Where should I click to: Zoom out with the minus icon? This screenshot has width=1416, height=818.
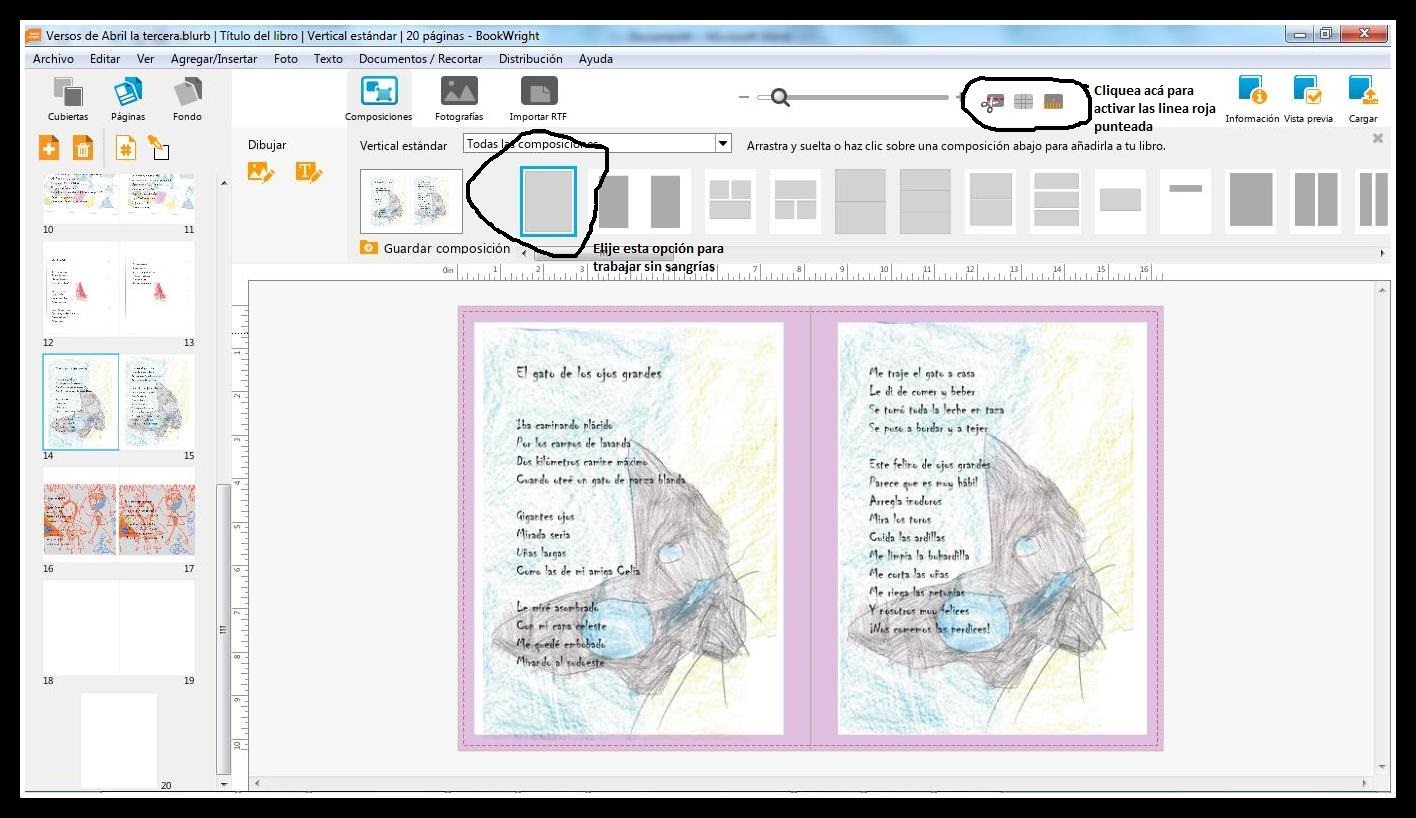[x=743, y=97]
